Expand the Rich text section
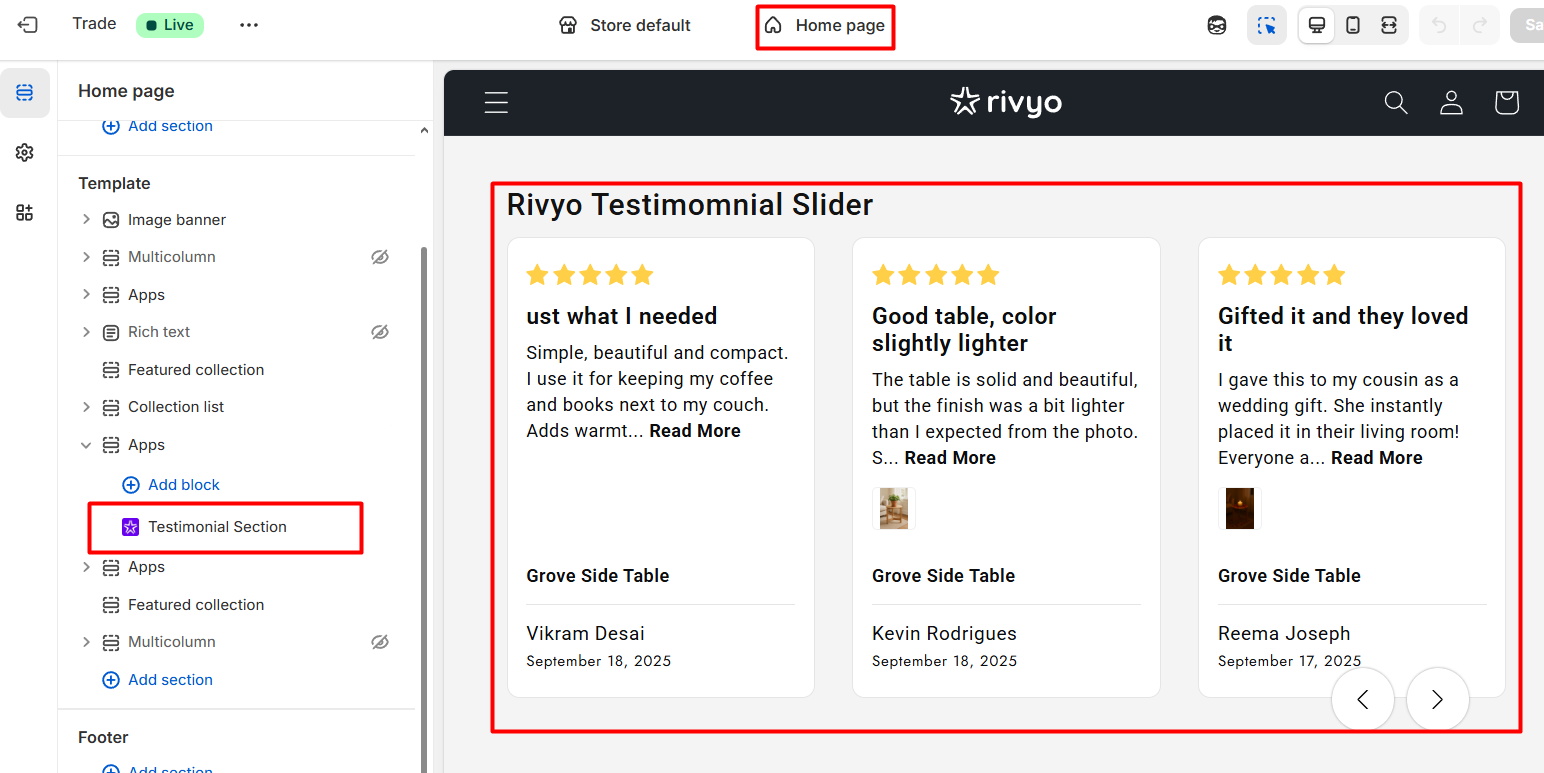 coord(86,332)
